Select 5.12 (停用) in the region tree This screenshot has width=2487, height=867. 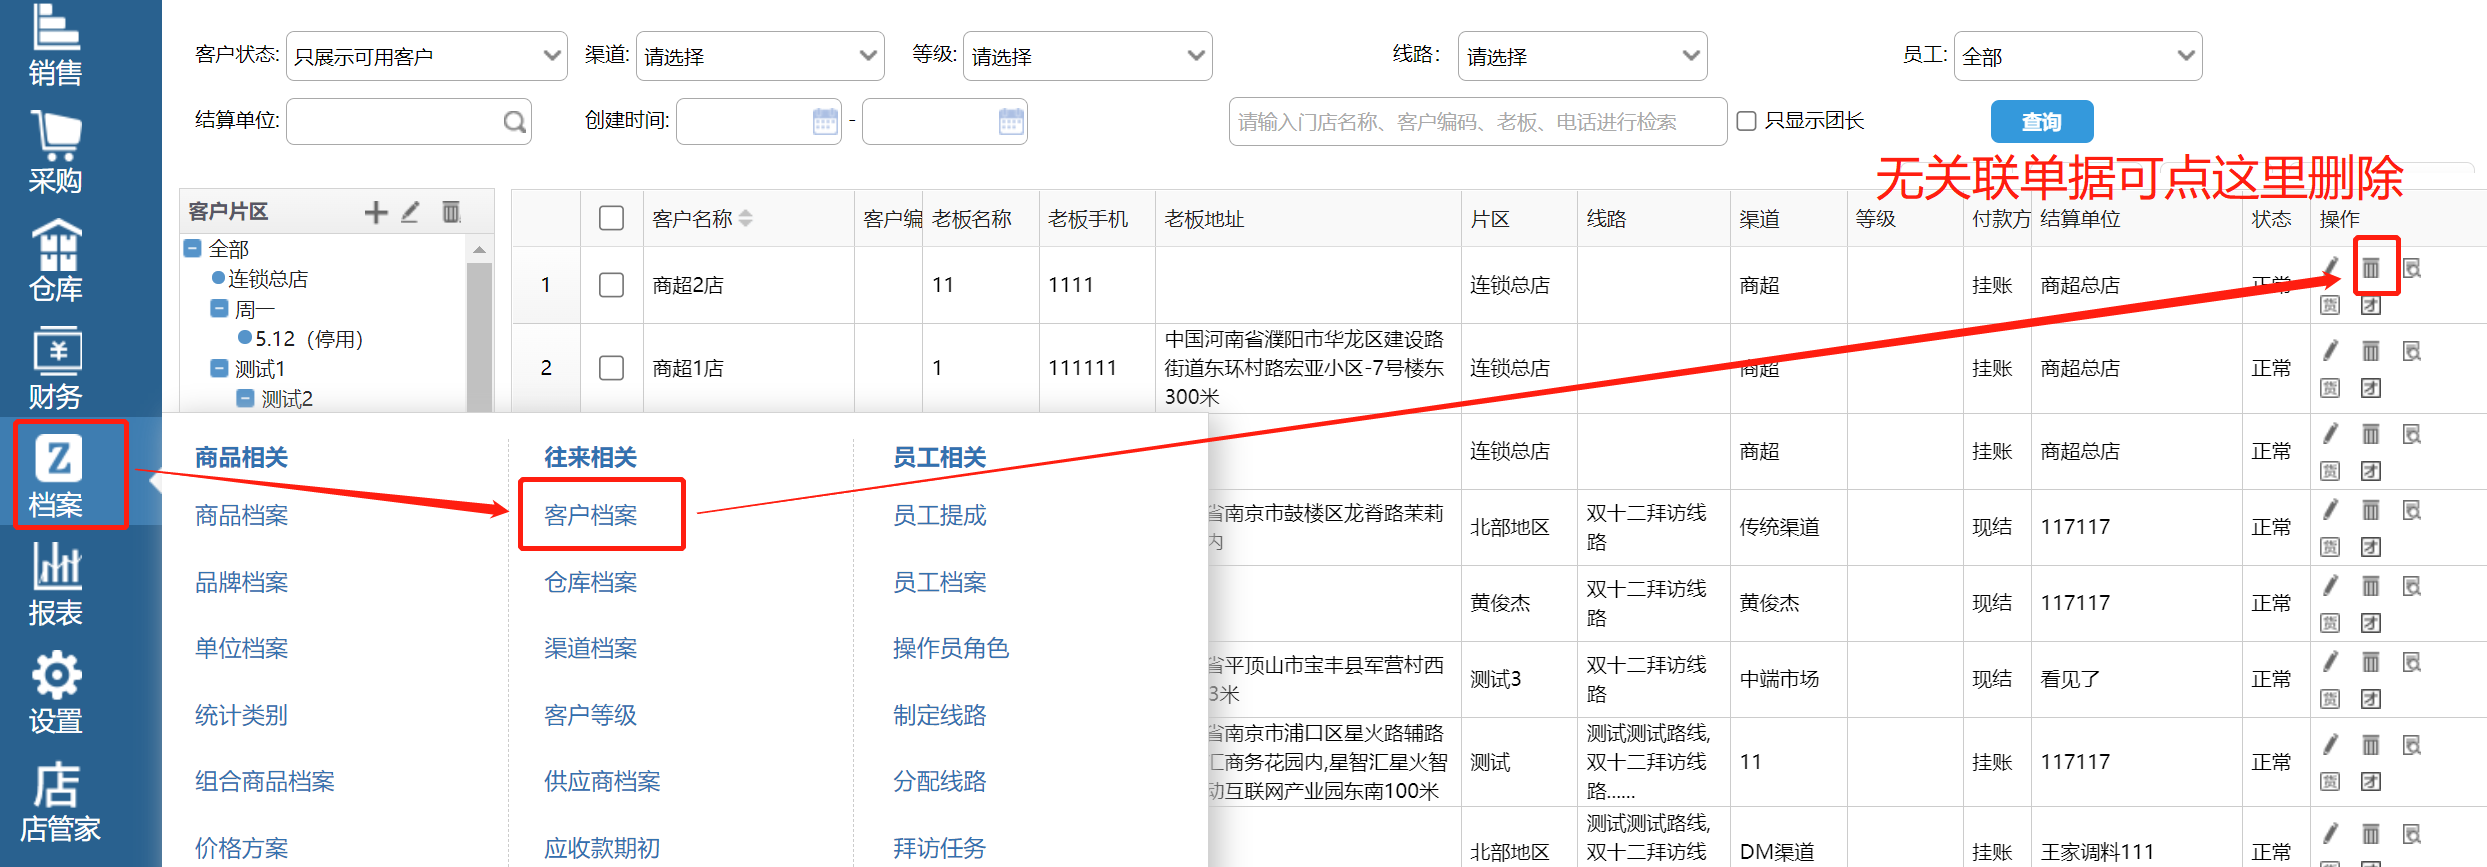pos(309,338)
